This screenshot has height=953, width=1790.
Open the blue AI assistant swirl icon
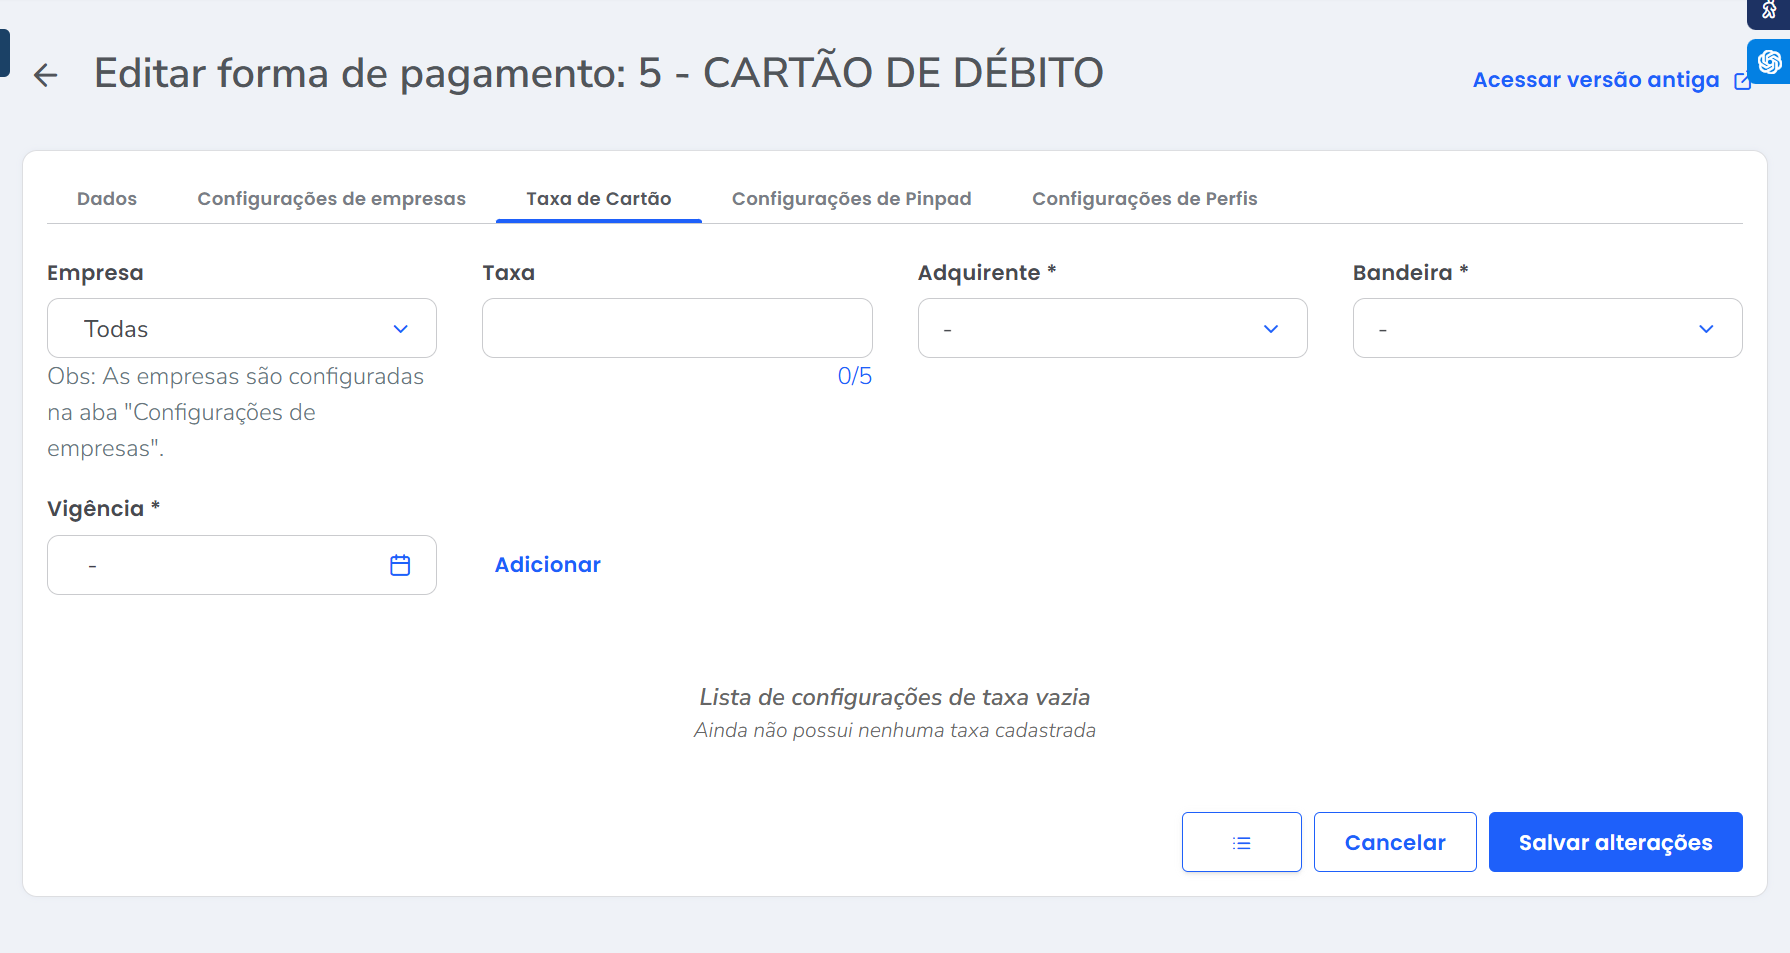[x=1769, y=62]
